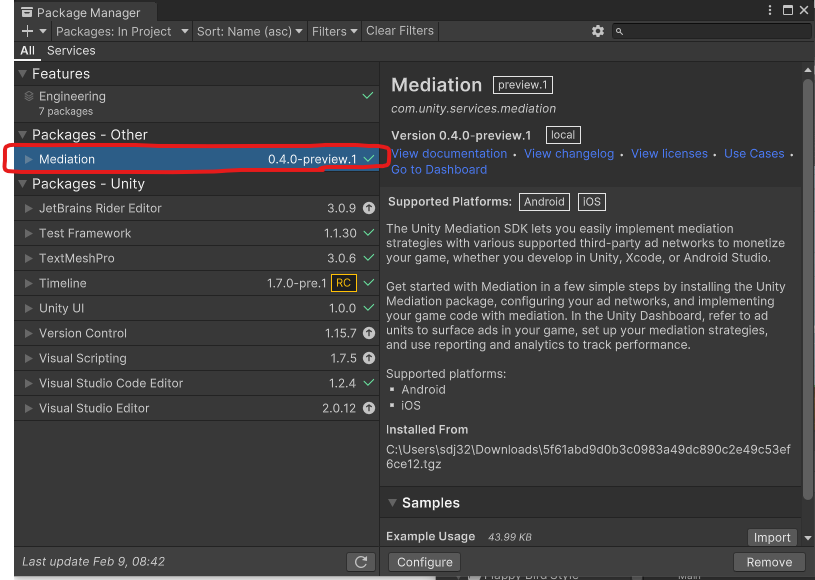Expand Unity UI versions arrow

pyautogui.click(x=29, y=308)
